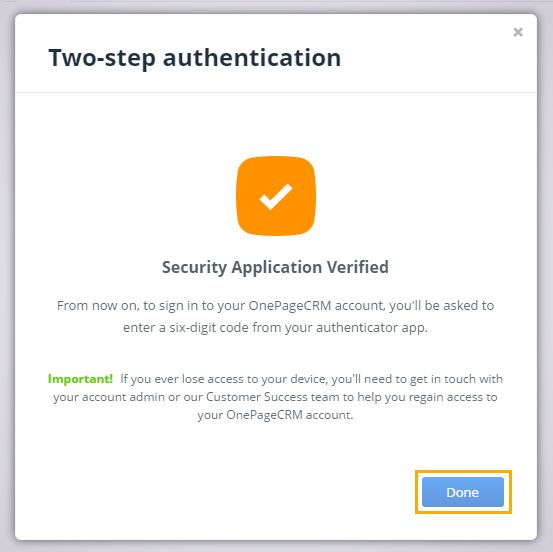Click the From now on sentence start

tap(98, 305)
